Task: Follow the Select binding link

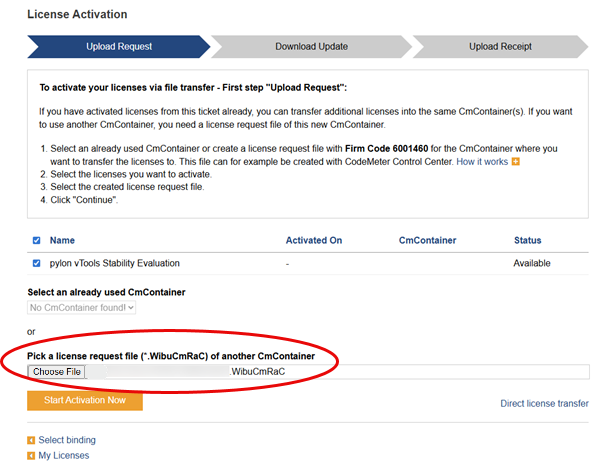Action: click(x=67, y=440)
